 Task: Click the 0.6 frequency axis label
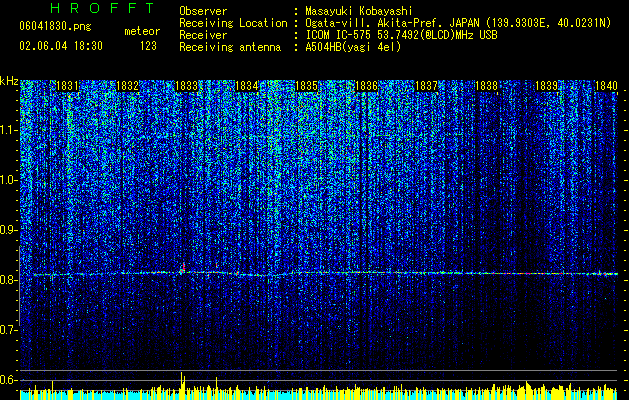pos(9,380)
